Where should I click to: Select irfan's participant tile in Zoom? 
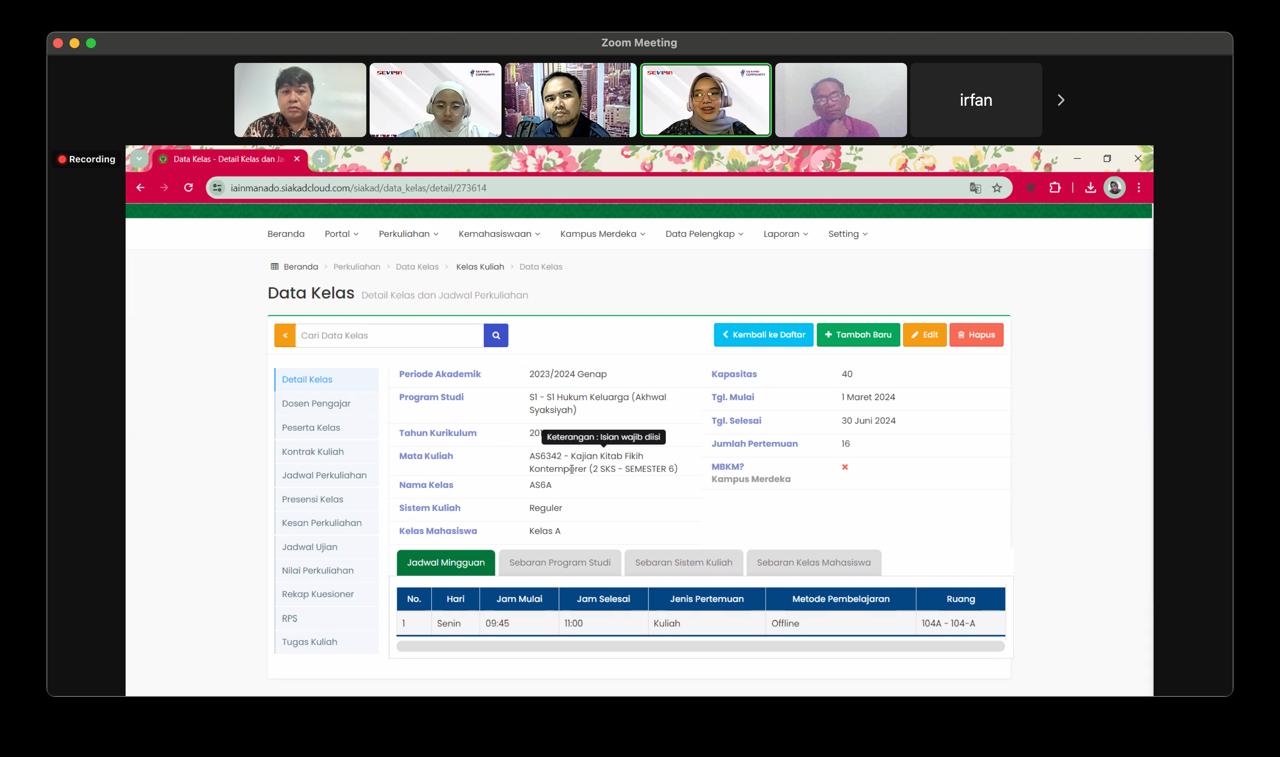976,100
